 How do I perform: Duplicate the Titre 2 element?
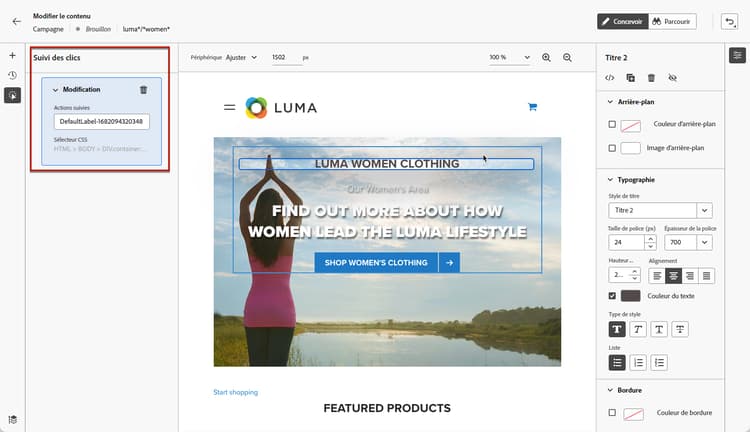coord(630,78)
